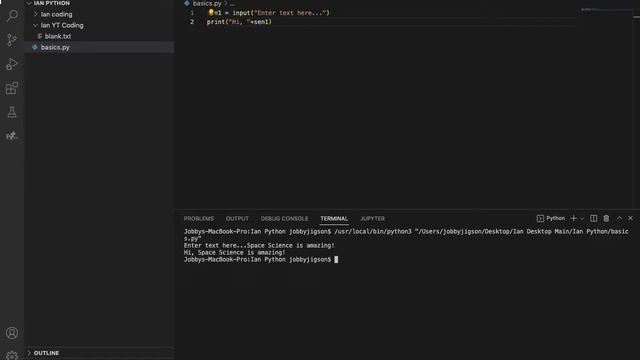Open the Accounts menu icon
This screenshot has height=360, width=640.
[12, 333]
